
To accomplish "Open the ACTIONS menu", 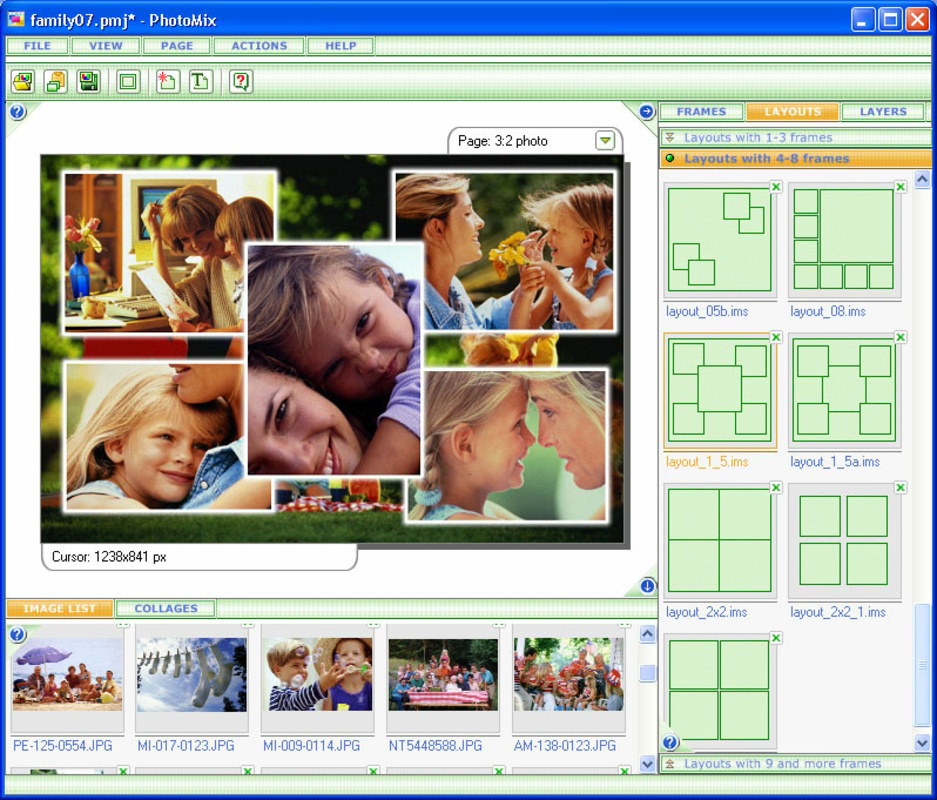I will coord(258,45).
